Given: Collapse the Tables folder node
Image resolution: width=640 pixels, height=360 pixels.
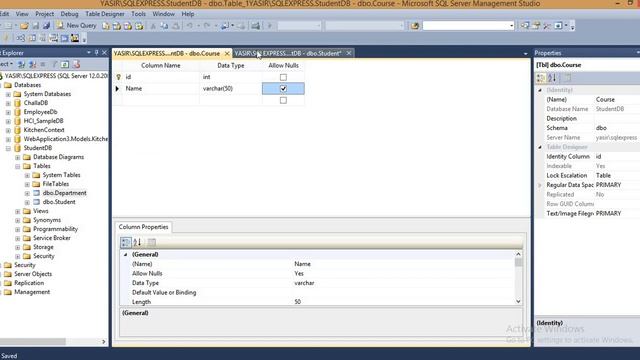Looking at the screenshot, I should tap(18, 166).
